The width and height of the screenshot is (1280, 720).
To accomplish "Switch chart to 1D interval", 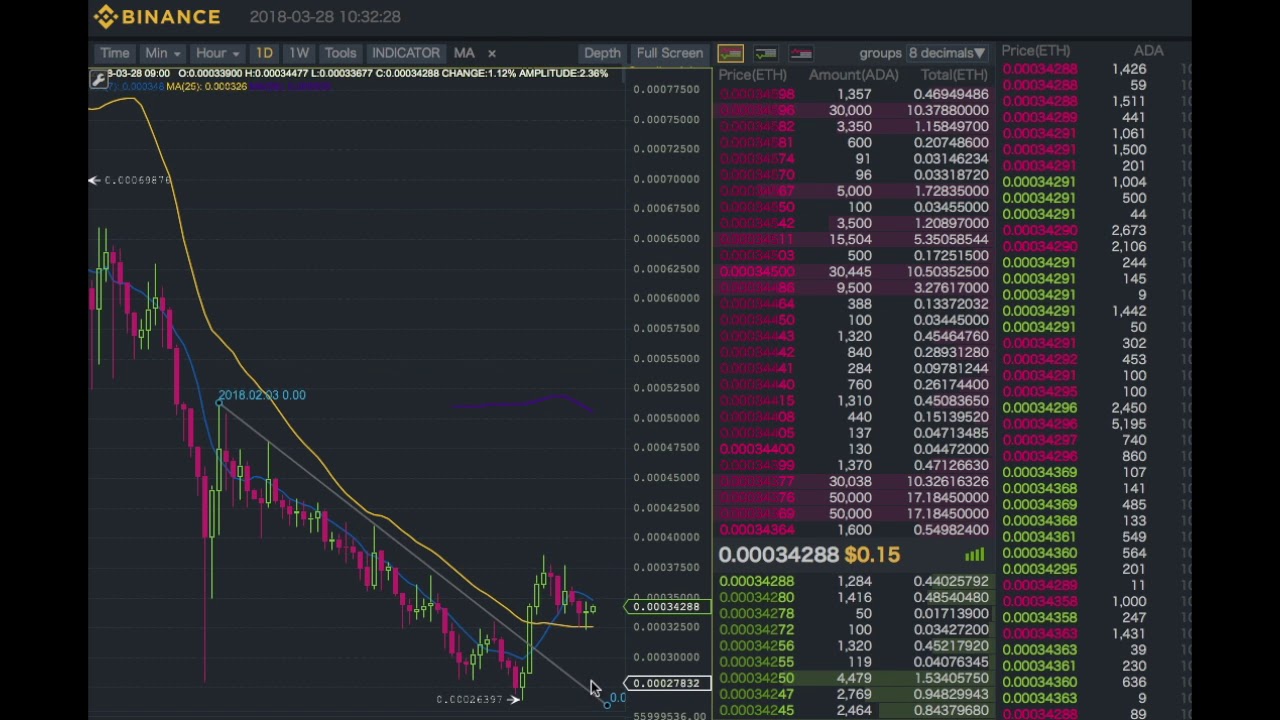I will click(264, 53).
